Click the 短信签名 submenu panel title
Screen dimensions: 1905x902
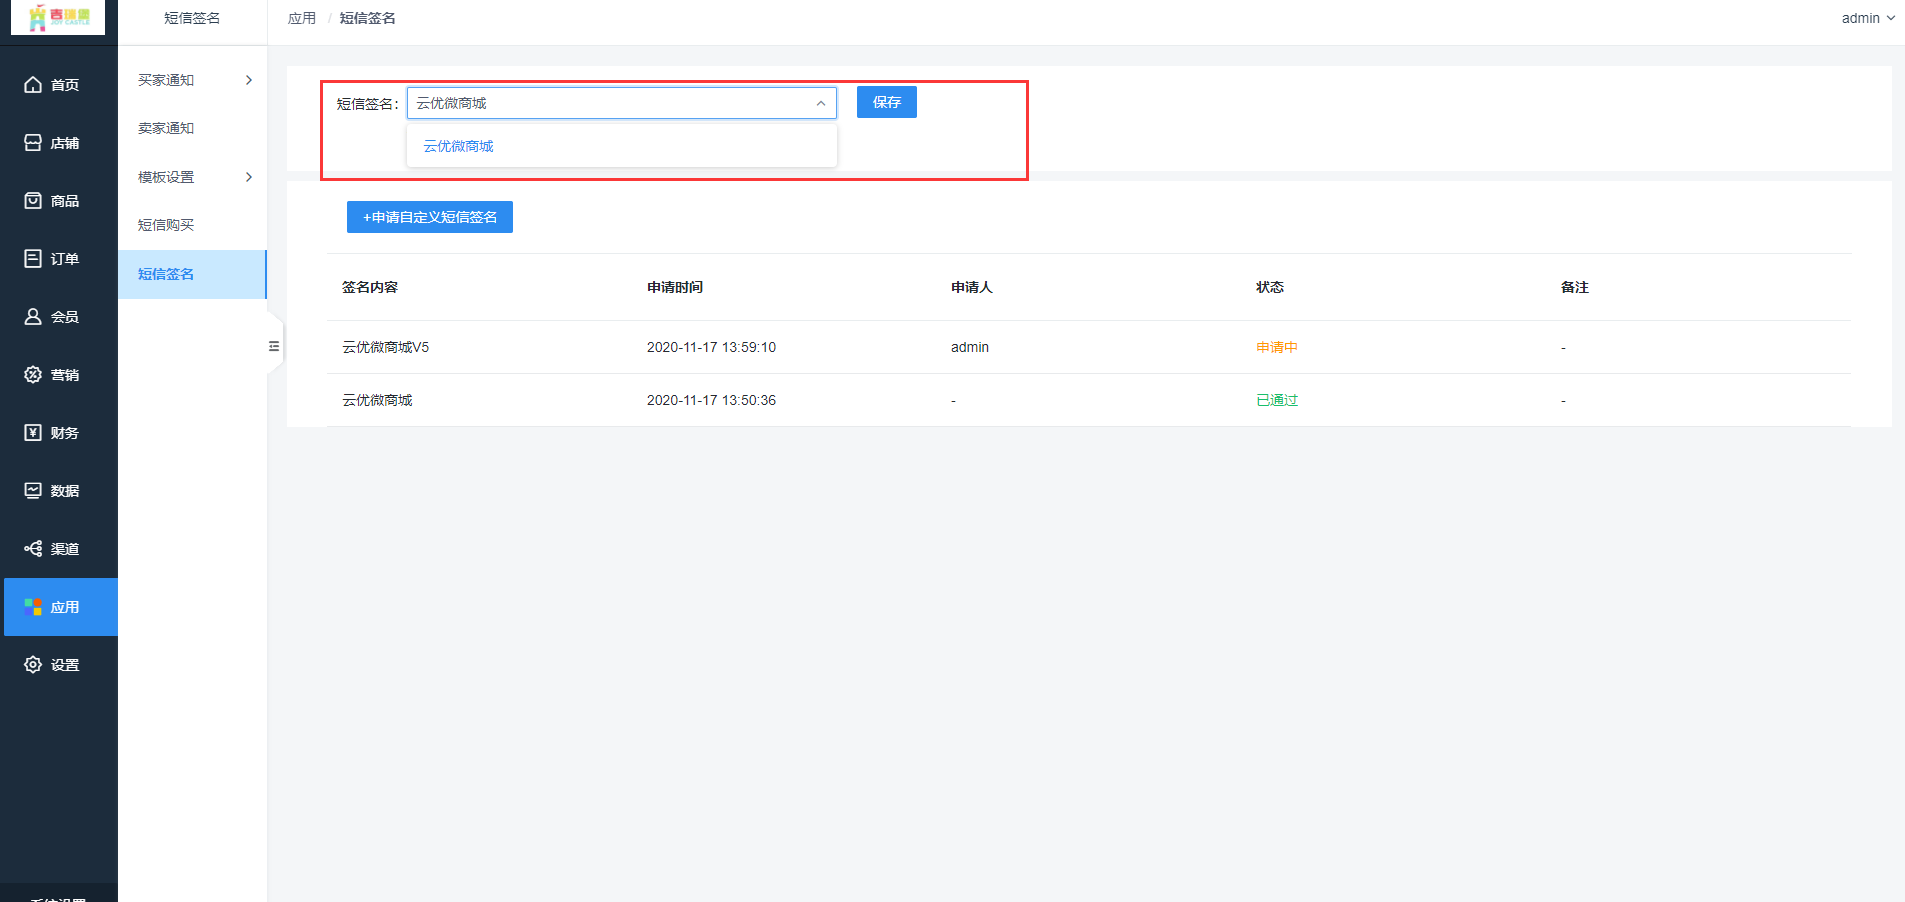(192, 18)
